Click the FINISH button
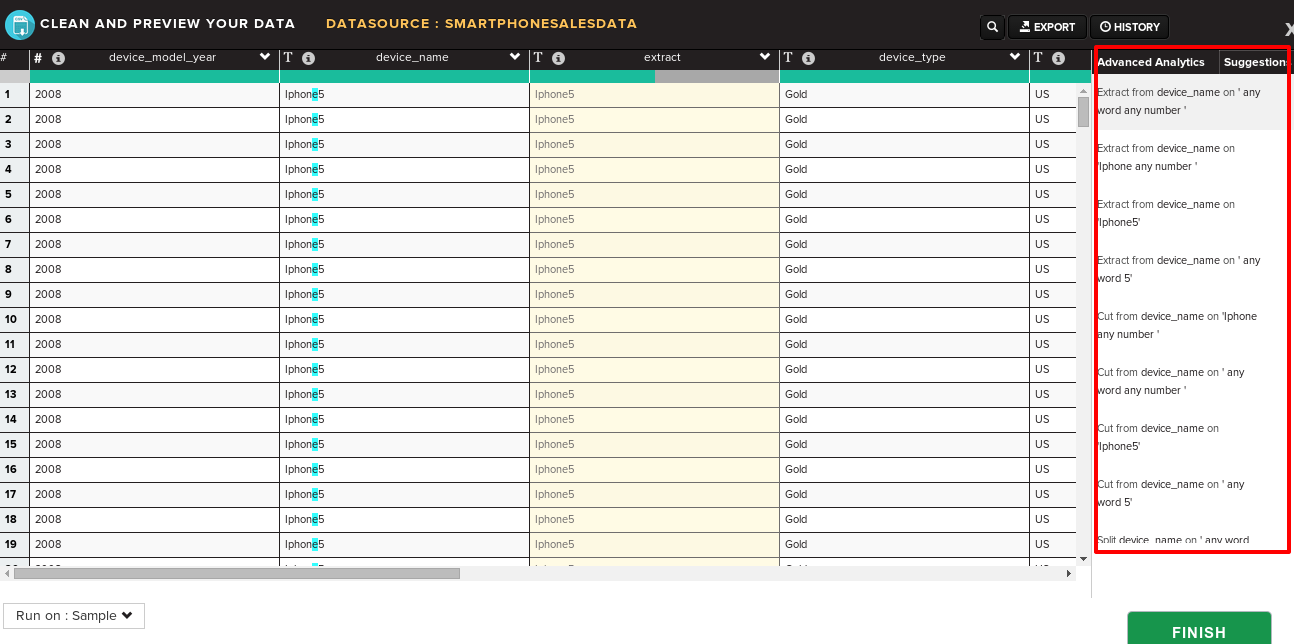Screen dimensions: 1294x644 click(1199, 631)
